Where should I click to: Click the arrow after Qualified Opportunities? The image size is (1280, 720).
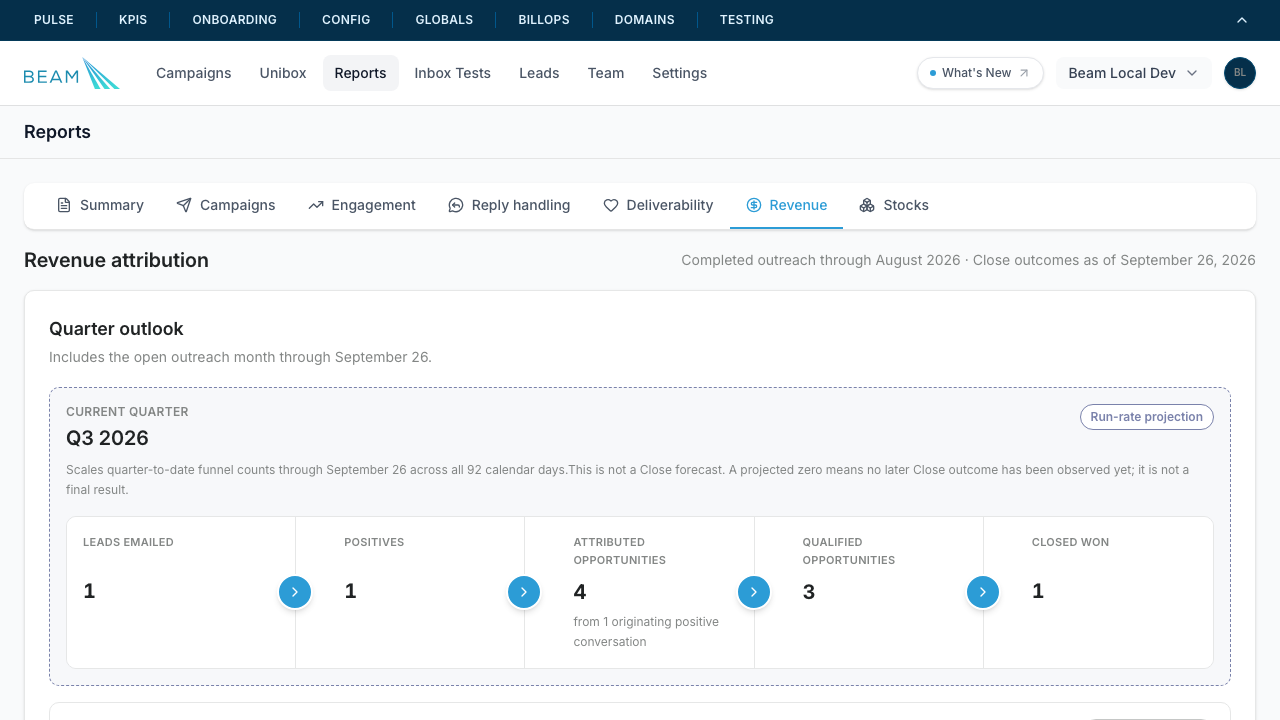pyautogui.click(x=983, y=592)
